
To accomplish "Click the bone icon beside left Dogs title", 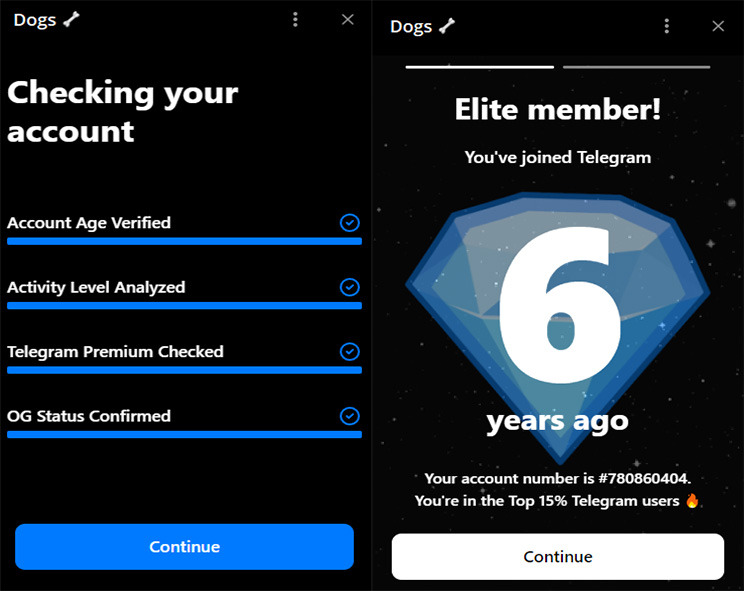I will coord(72,19).
